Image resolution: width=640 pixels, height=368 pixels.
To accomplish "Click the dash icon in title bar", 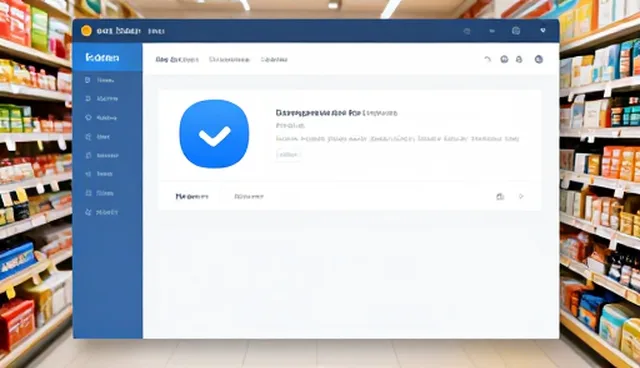I will tap(492, 31).
